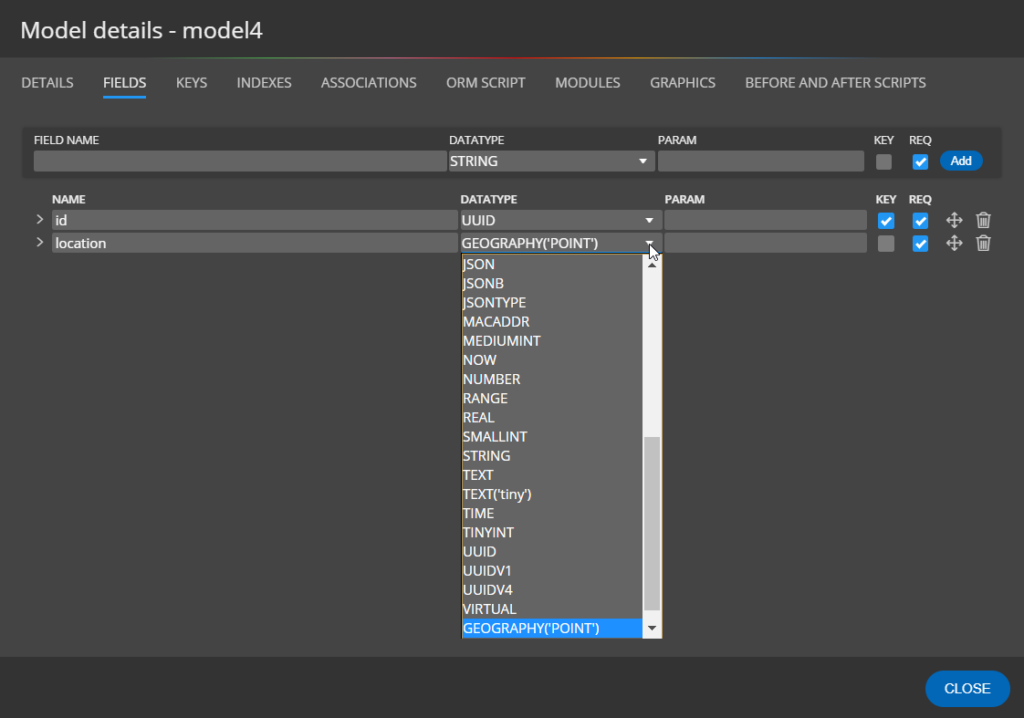Screen dimensions: 1024x718
Task: Click the CLOSE button
Action: point(967,688)
